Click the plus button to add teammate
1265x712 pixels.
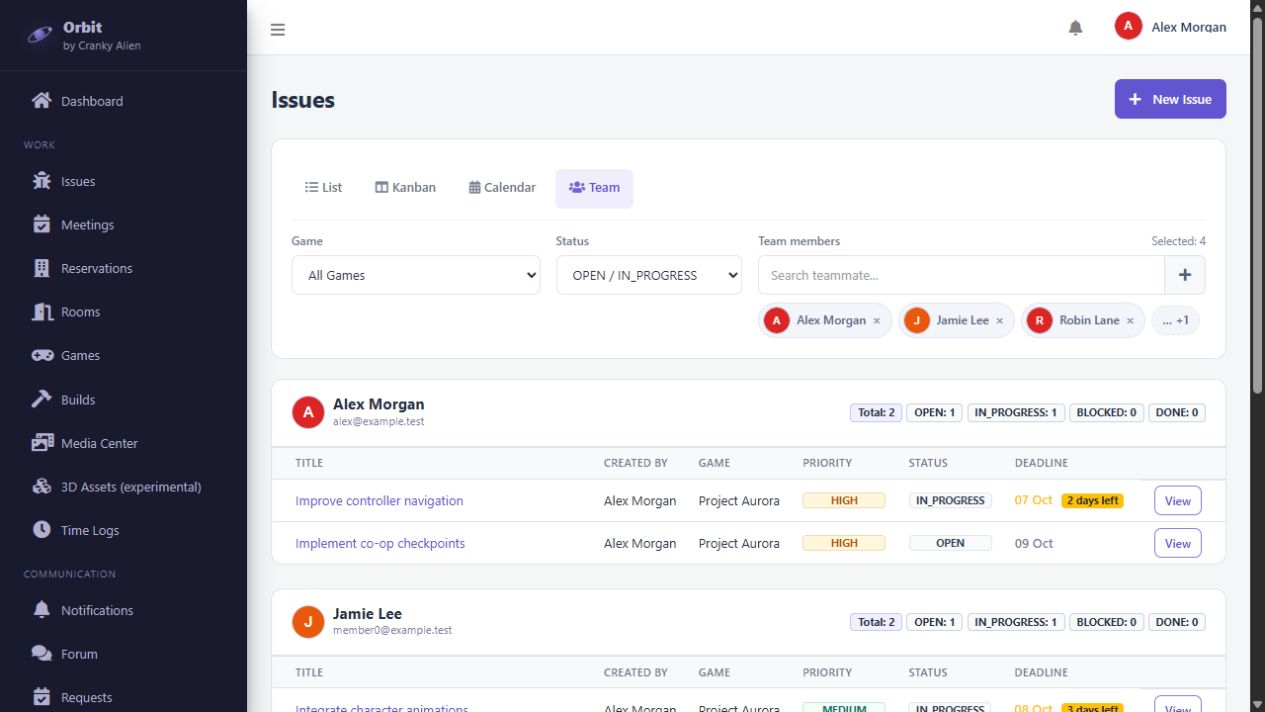1185,275
